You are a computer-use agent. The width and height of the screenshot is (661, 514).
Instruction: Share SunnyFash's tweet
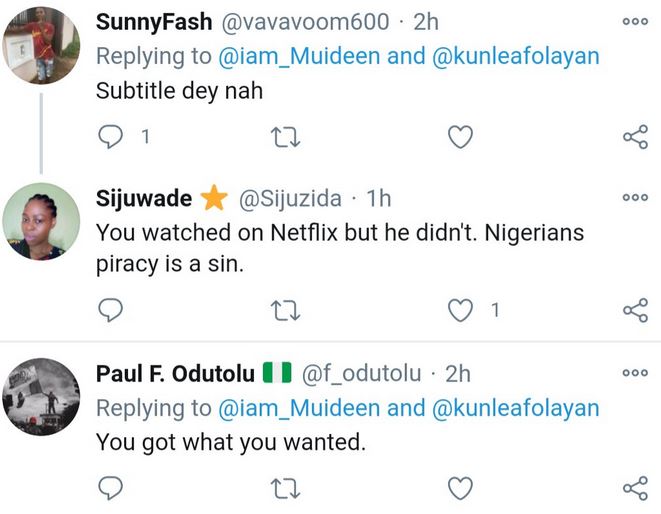[635, 138]
